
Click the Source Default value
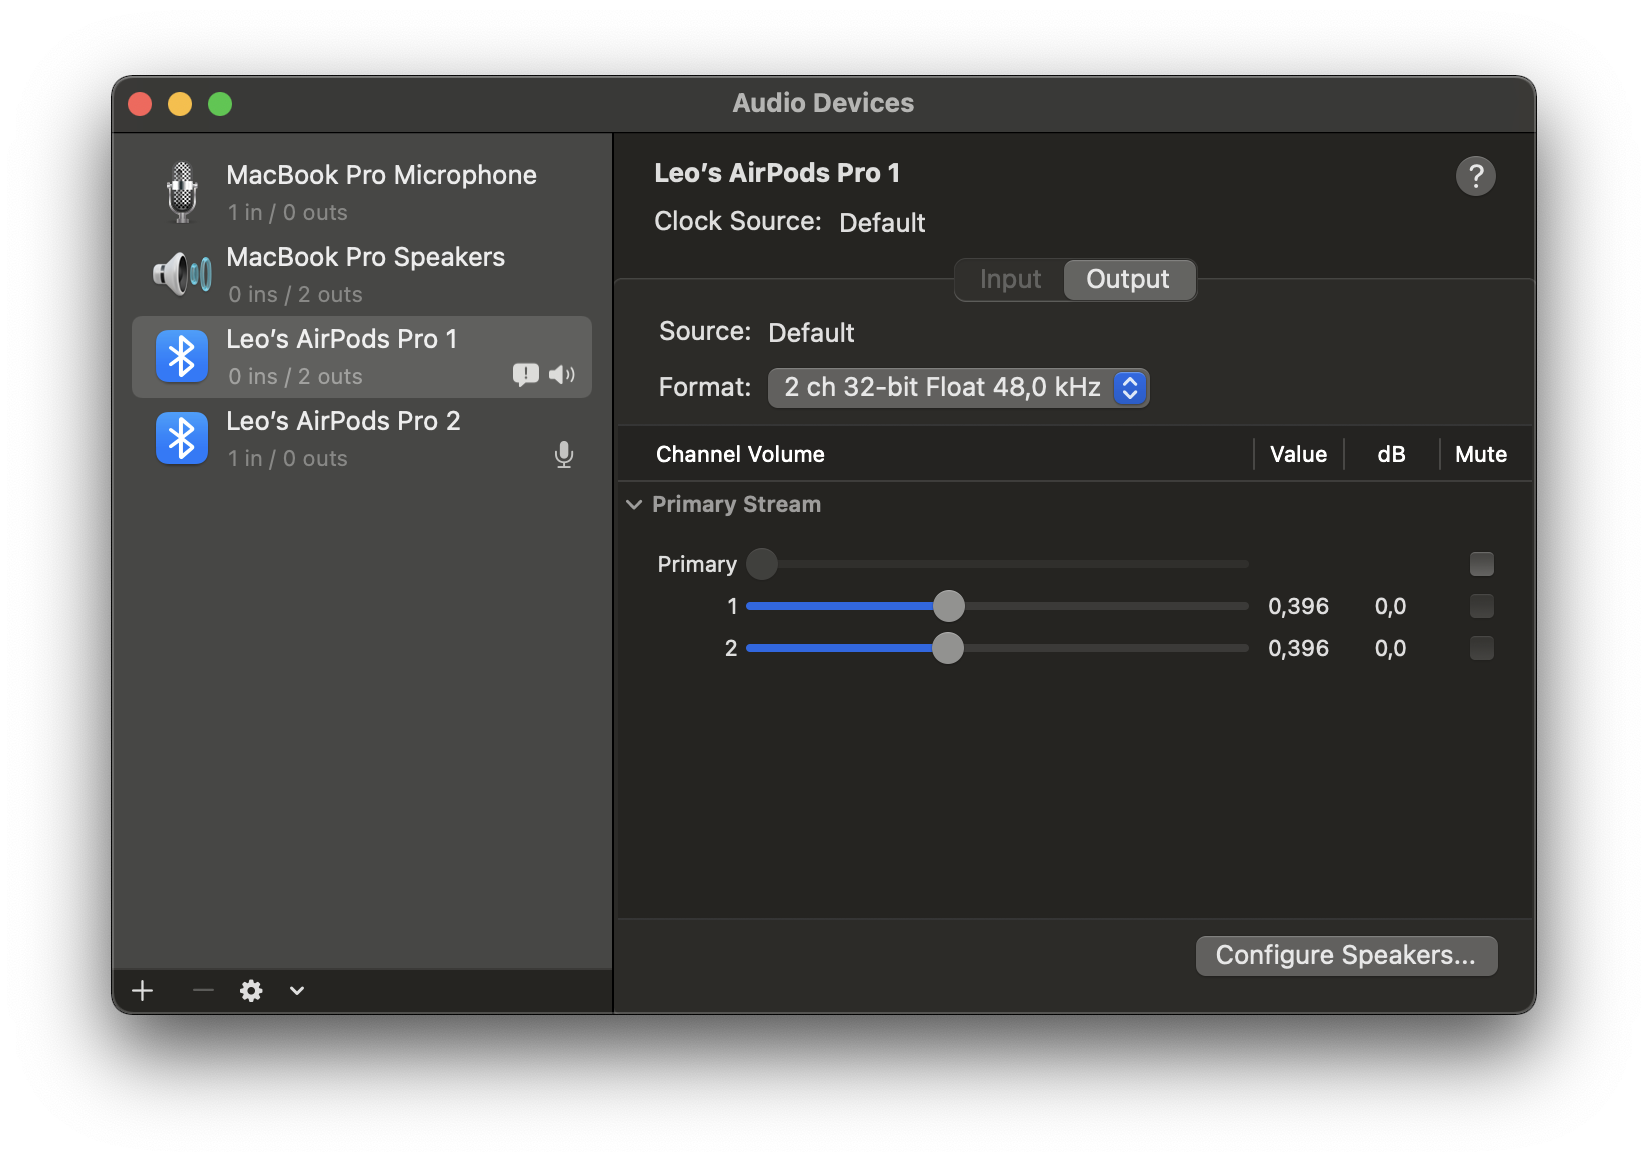point(811,332)
